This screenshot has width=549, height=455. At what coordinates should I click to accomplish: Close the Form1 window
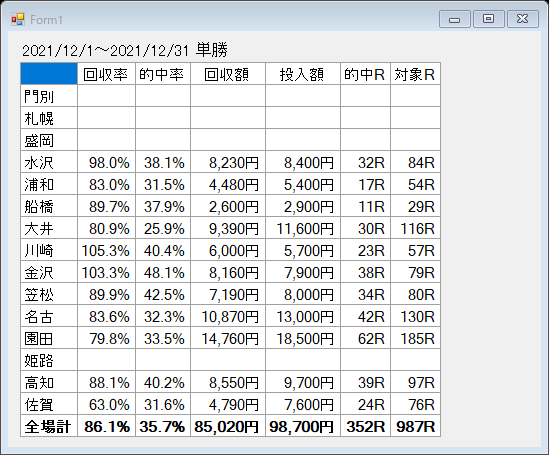[522, 19]
